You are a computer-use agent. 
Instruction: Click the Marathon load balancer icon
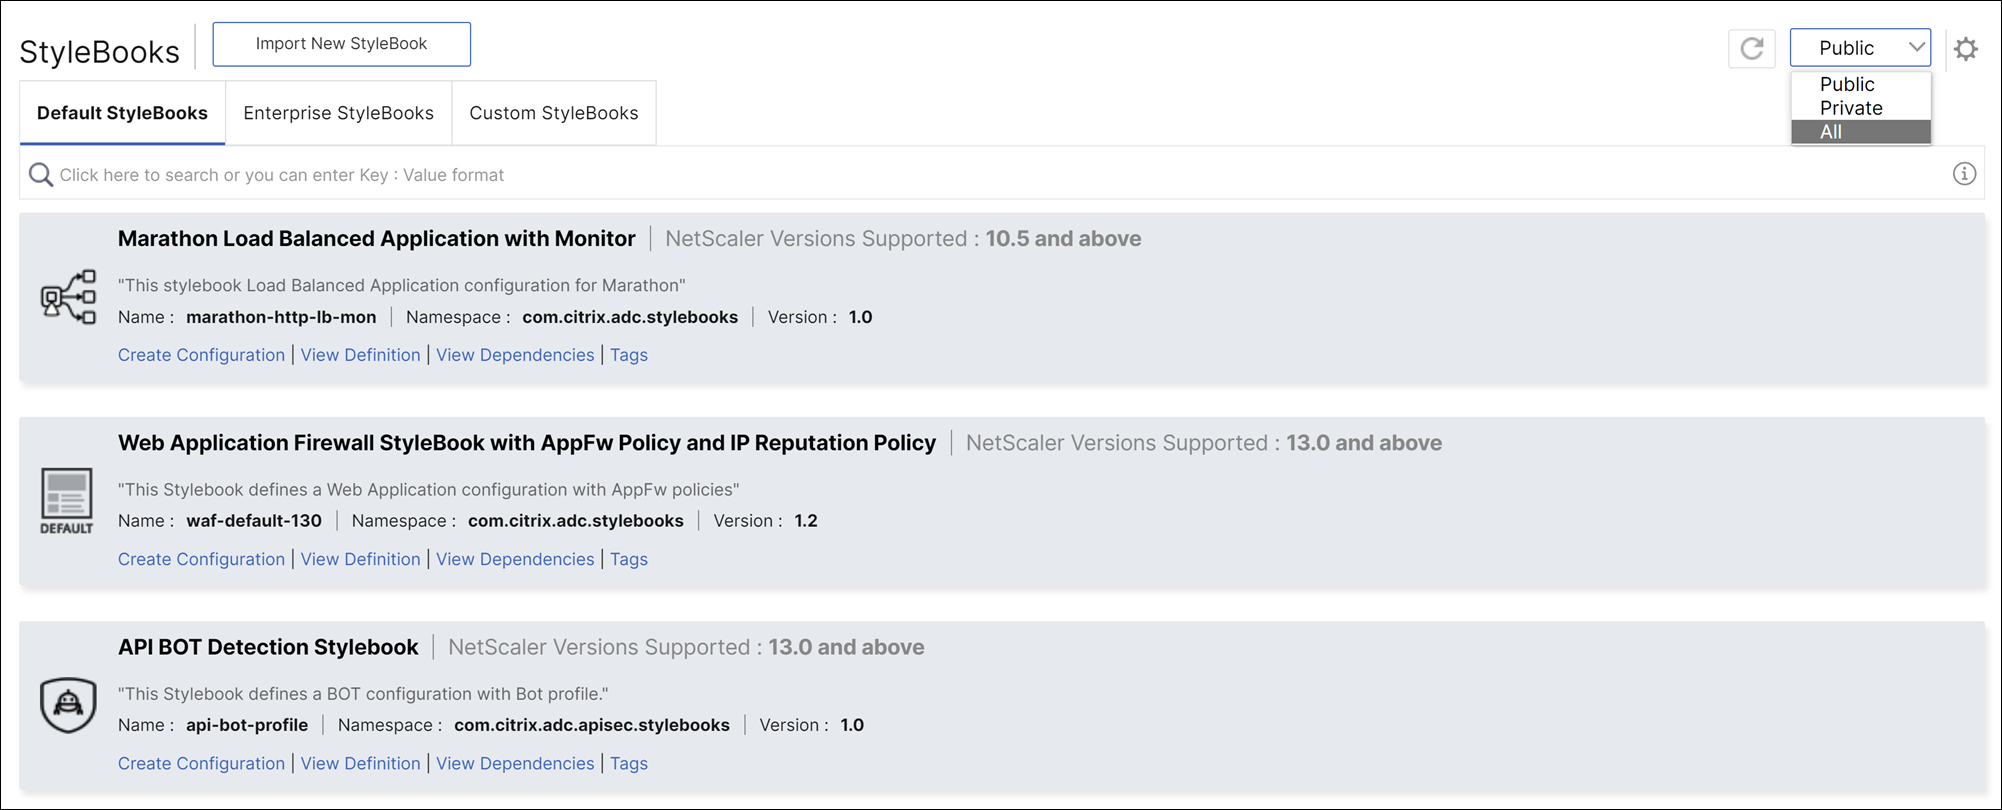pyautogui.click(x=68, y=296)
